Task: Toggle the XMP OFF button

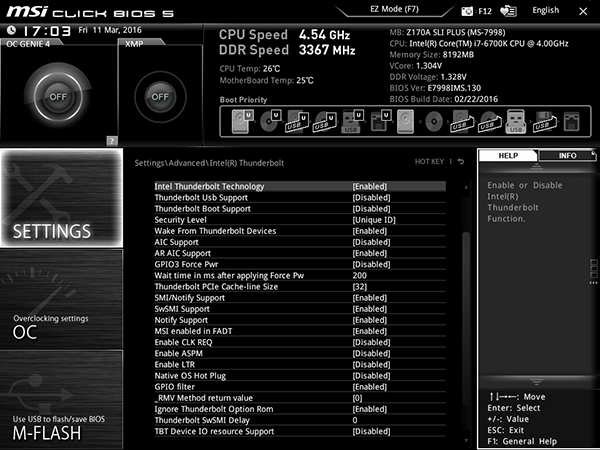Action: click(160, 97)
